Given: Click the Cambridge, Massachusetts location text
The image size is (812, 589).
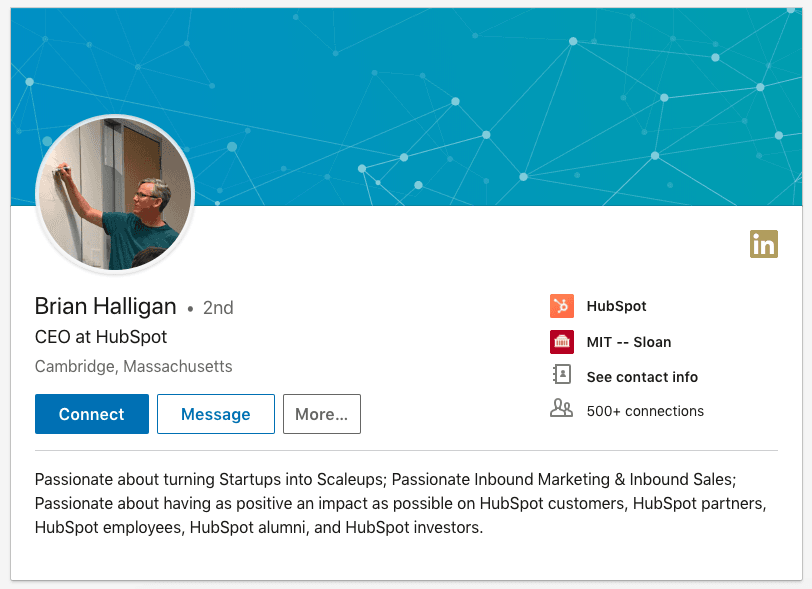Looking at the screenshot, I should click(133, 367).
